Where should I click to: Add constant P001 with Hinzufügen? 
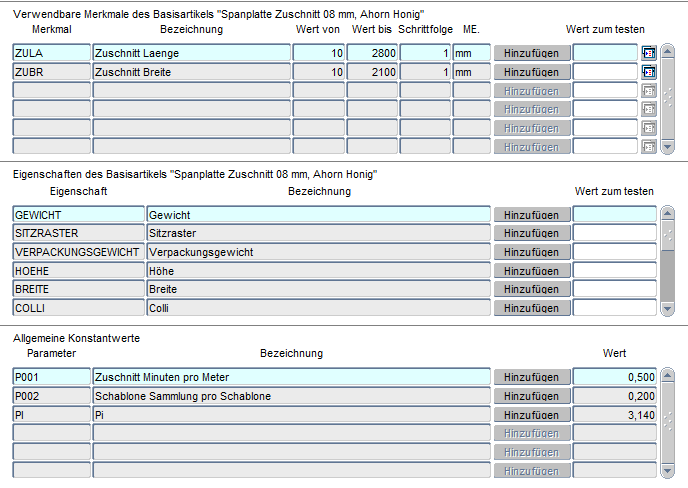click(531, 377)
